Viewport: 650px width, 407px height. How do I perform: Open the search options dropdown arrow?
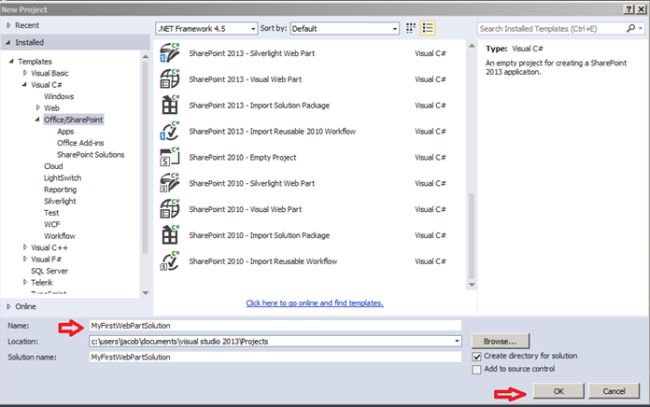[x=640, y=28]
